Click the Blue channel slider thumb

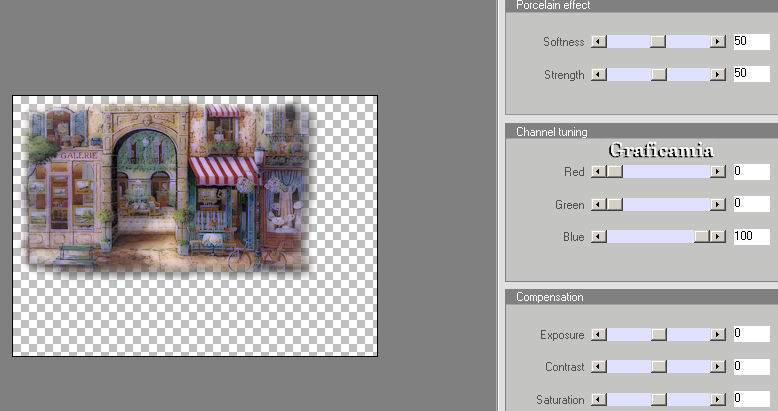702,236
